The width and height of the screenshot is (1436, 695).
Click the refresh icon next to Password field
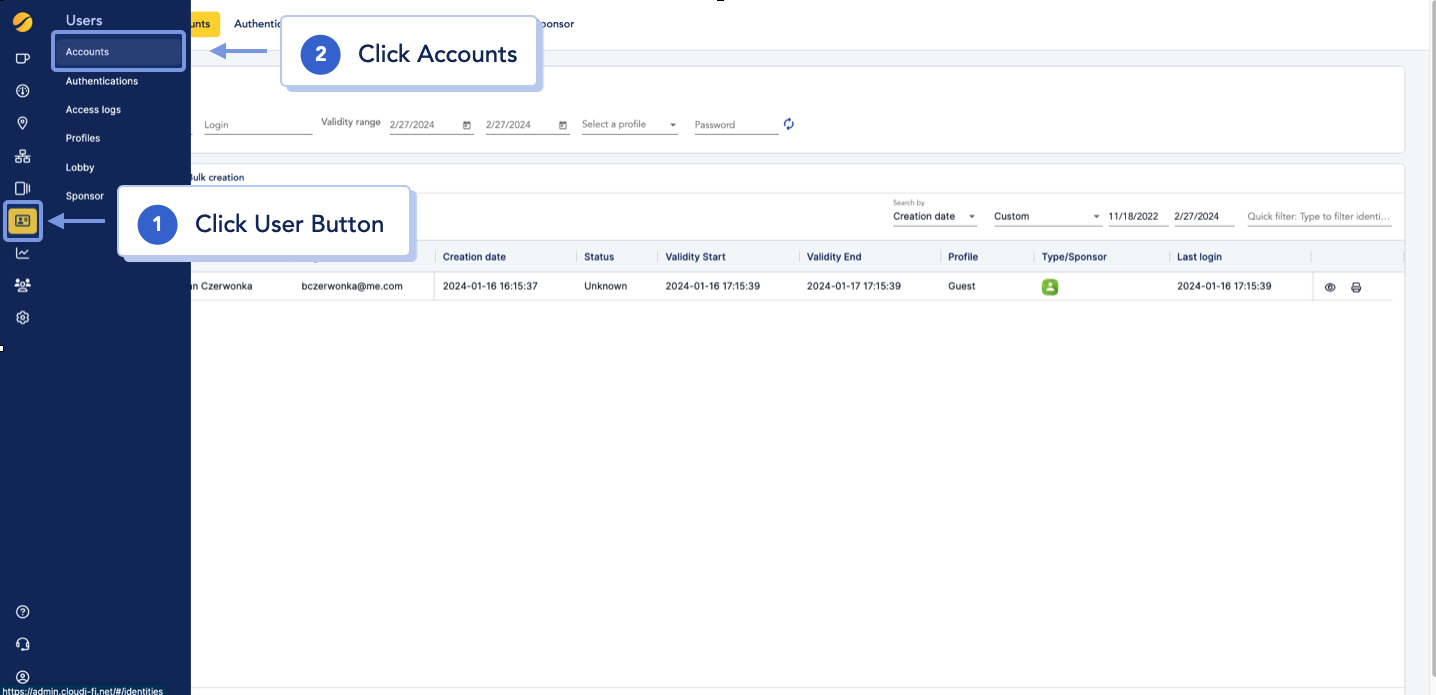point(788,124)
